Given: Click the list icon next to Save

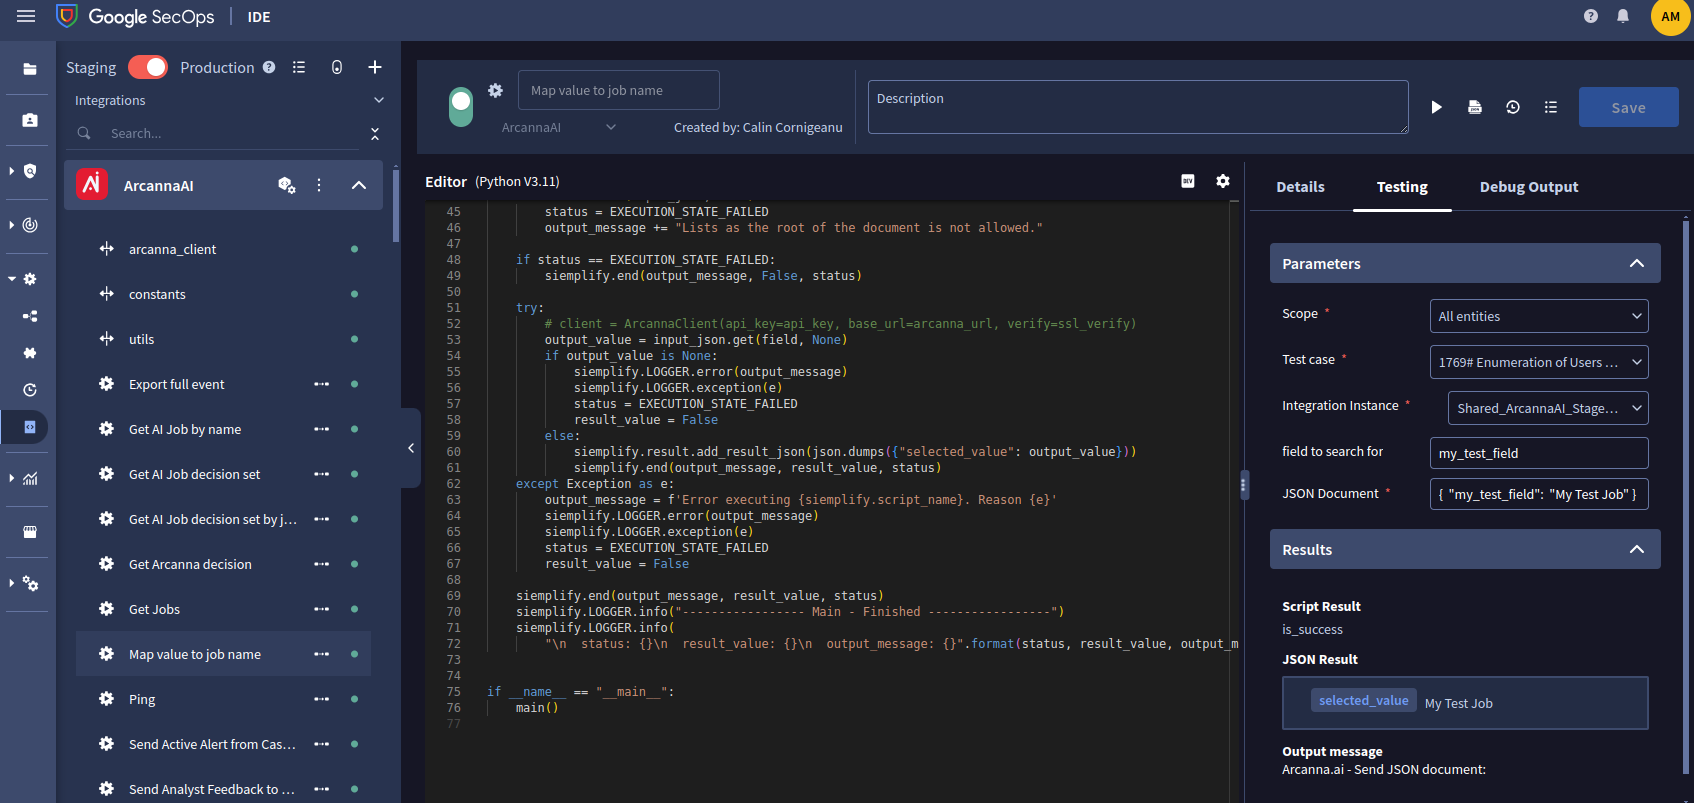Looking at the screenshot, I should coord(1551,107).
